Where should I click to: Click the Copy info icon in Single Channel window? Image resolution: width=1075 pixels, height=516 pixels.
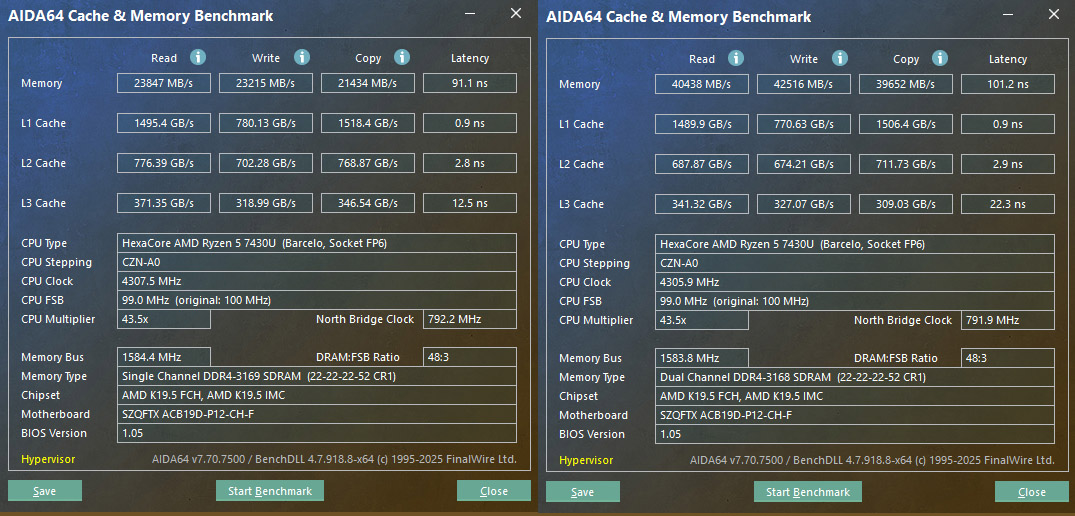[402, 58]
